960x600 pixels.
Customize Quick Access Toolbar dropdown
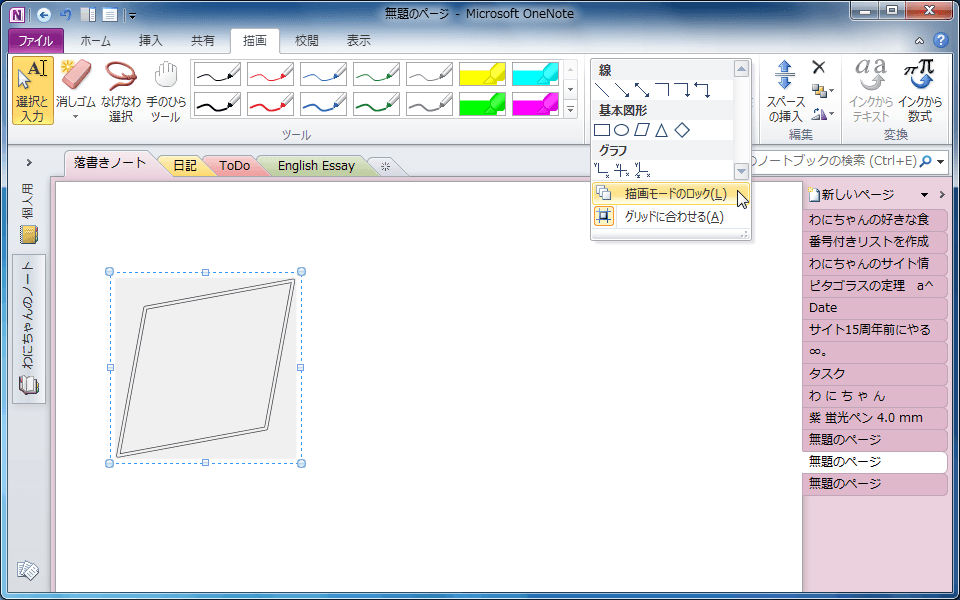click(x=133, y=15)
